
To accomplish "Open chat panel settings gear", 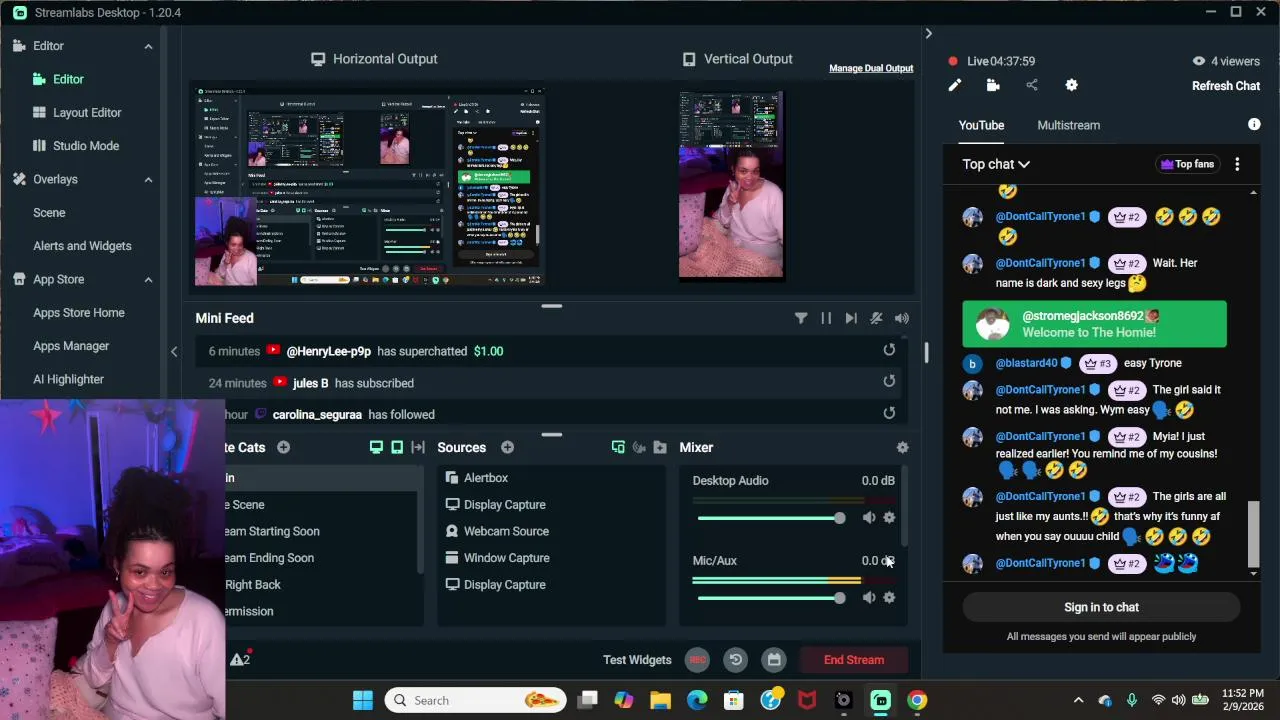I will (x=1071, y=86).
